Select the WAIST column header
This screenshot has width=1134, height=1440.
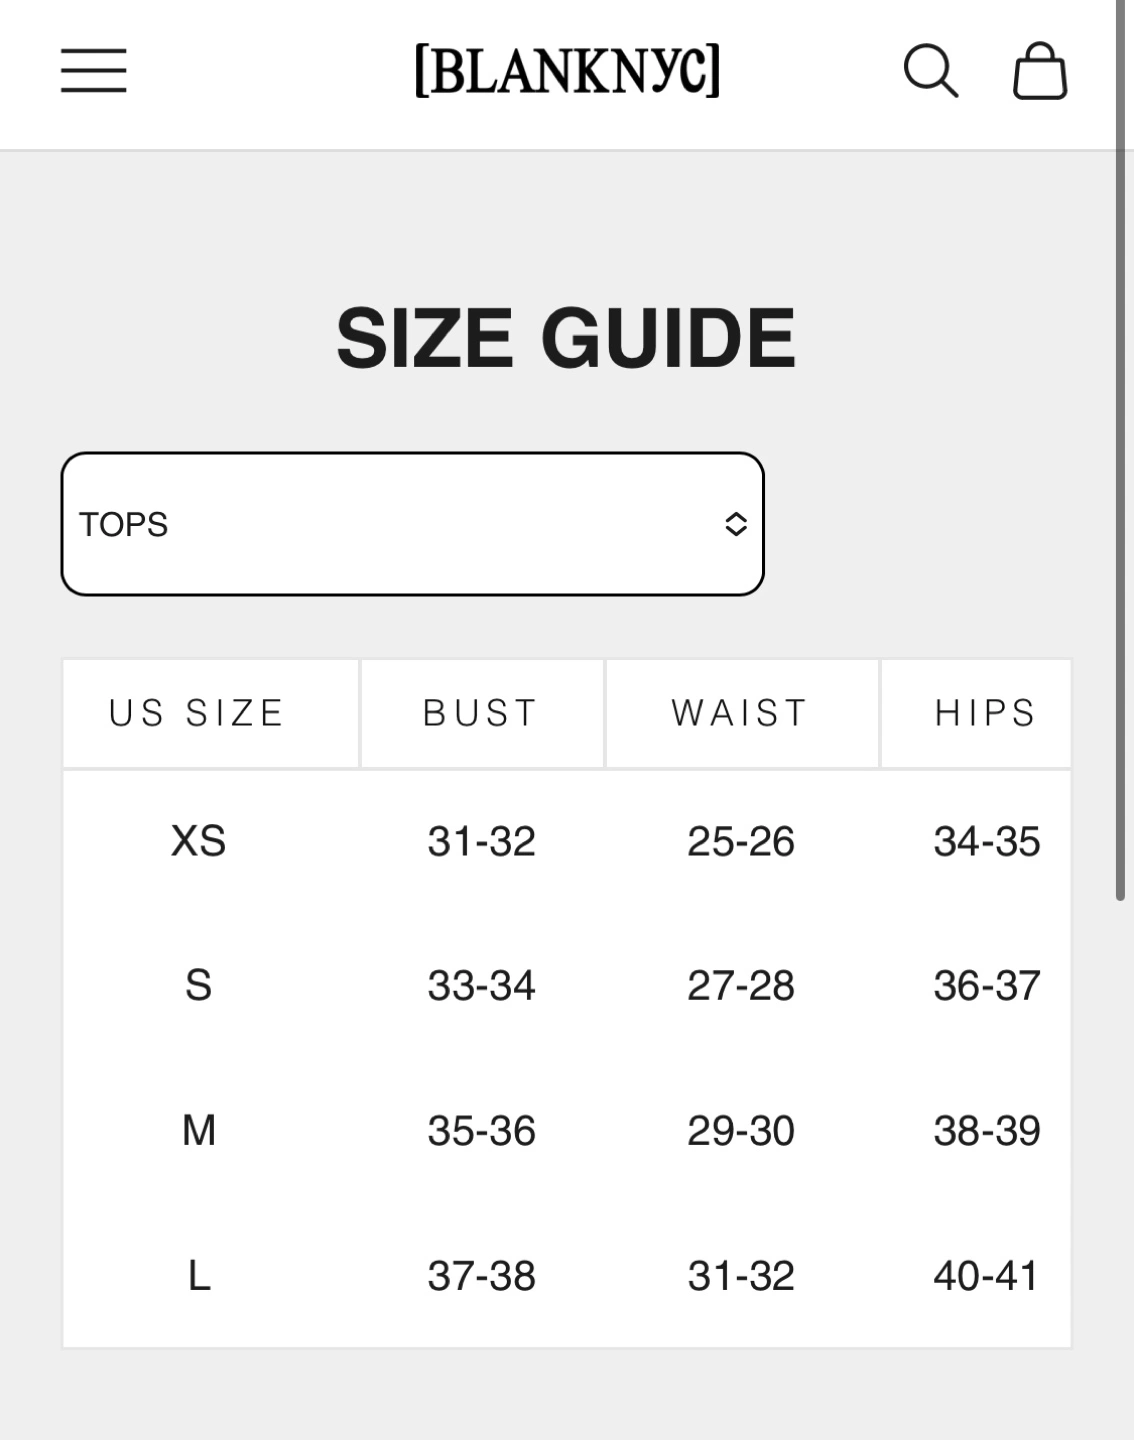[740, 713]
